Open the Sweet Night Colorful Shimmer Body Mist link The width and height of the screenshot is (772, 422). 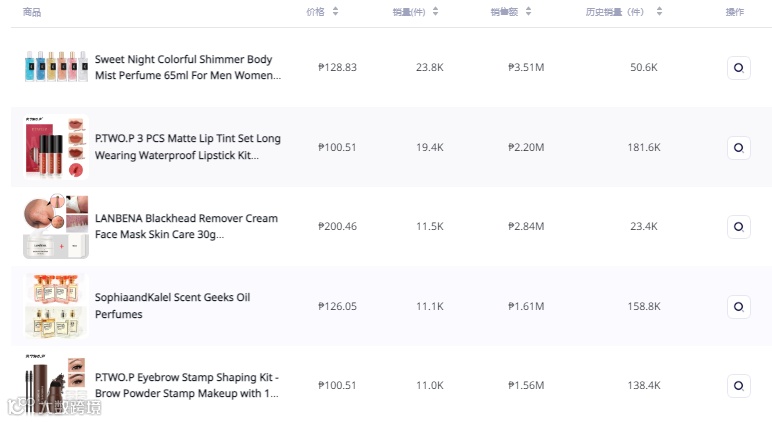pyautogui.click(x=187, y=67)
